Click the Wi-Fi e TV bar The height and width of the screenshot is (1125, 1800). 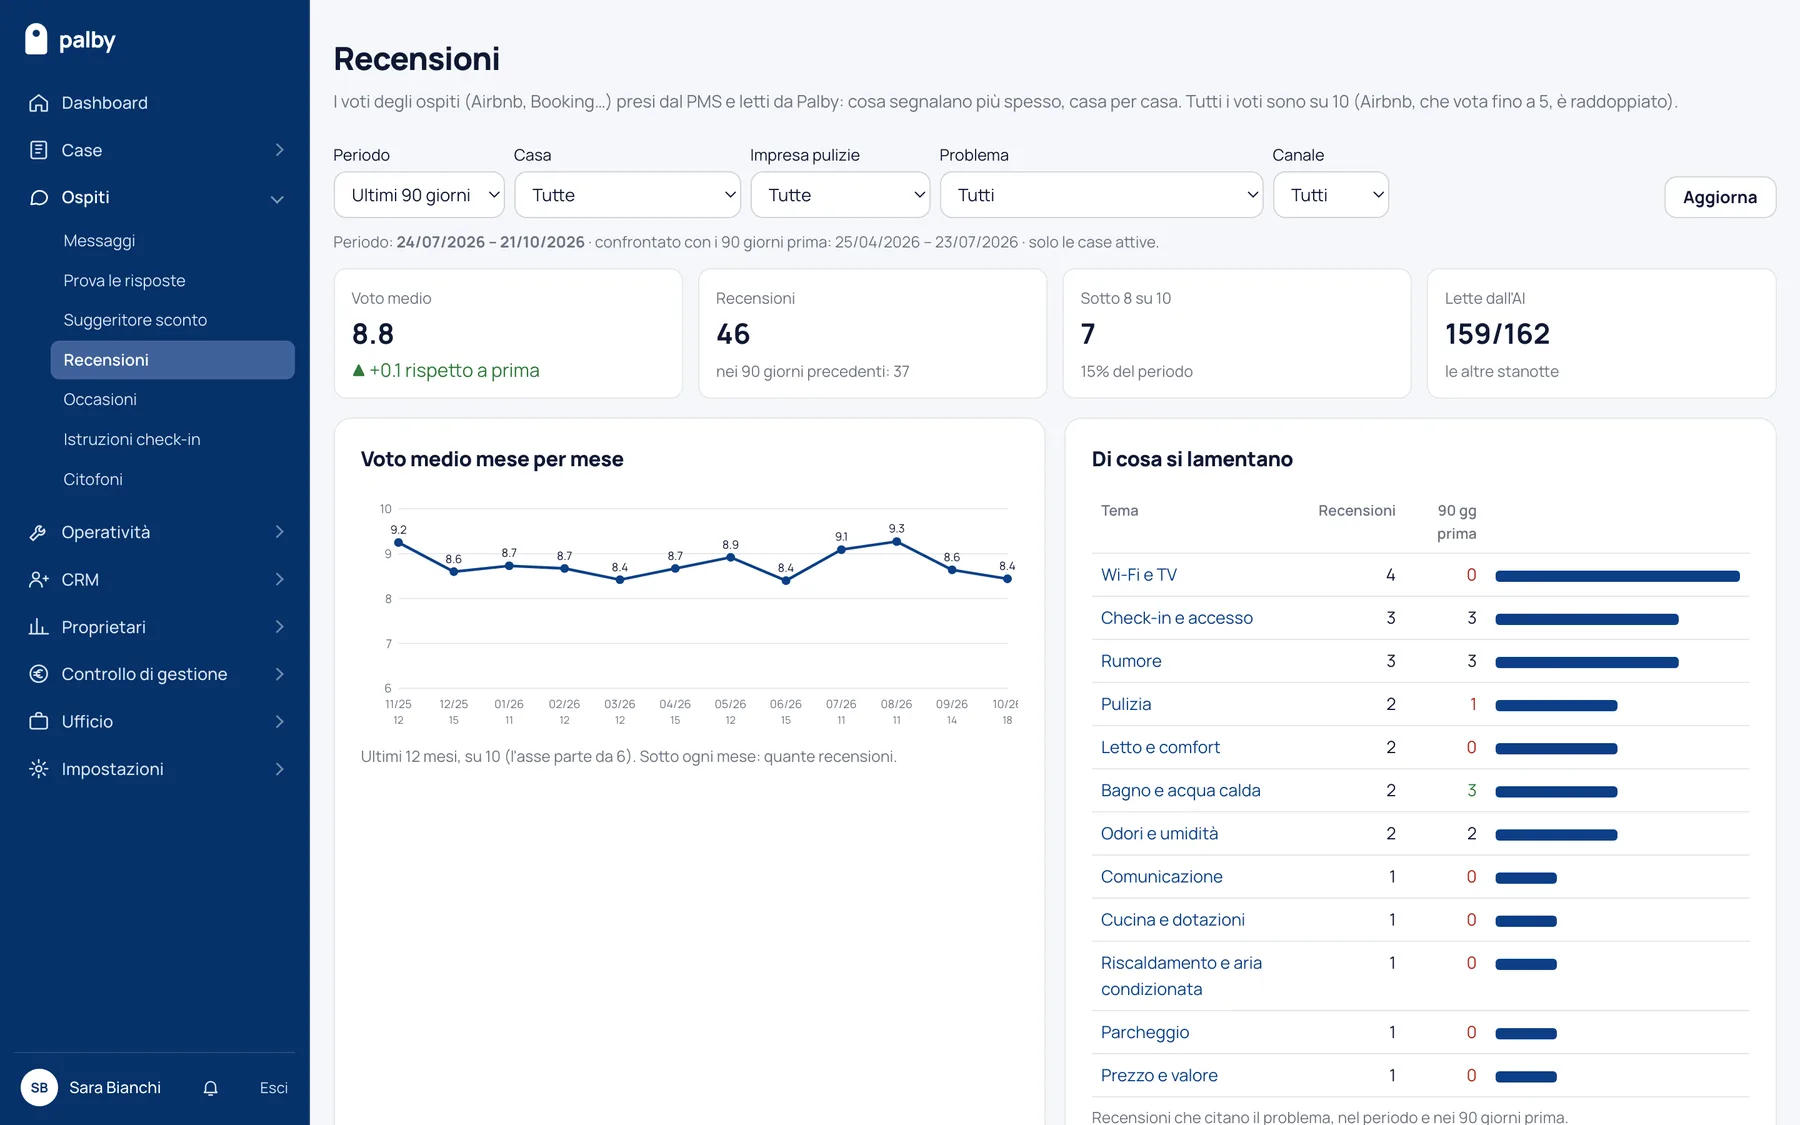click(1617, 576)
